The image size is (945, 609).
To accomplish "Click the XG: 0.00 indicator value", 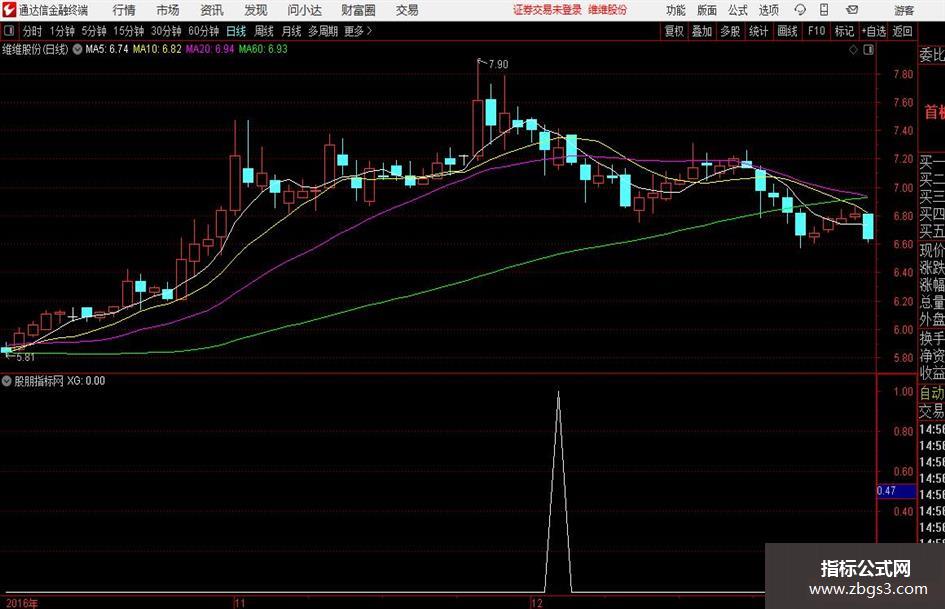I will coord(86,381).
